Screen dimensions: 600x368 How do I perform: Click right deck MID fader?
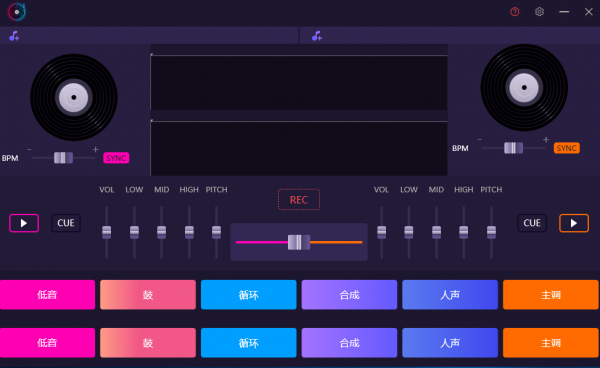pos(436,232)
